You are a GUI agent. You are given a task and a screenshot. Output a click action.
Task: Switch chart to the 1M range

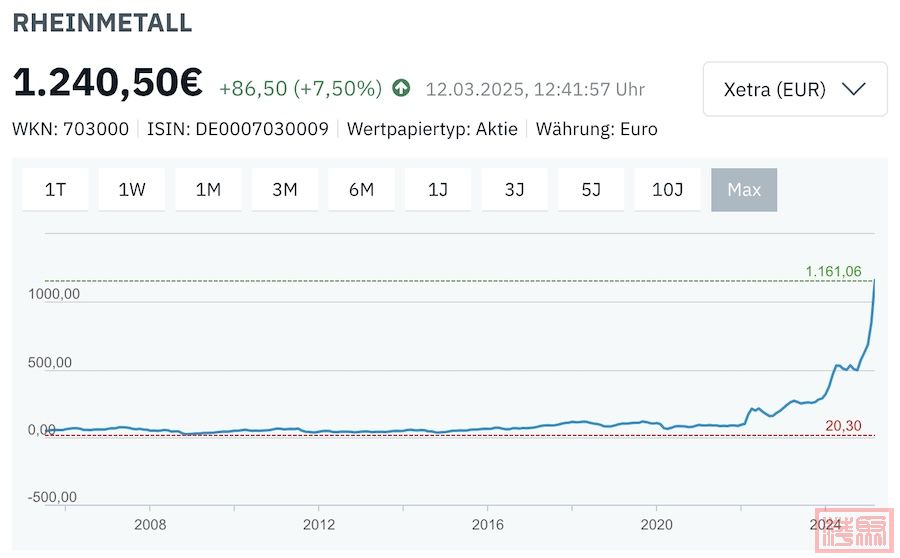[x=208, y=189]
